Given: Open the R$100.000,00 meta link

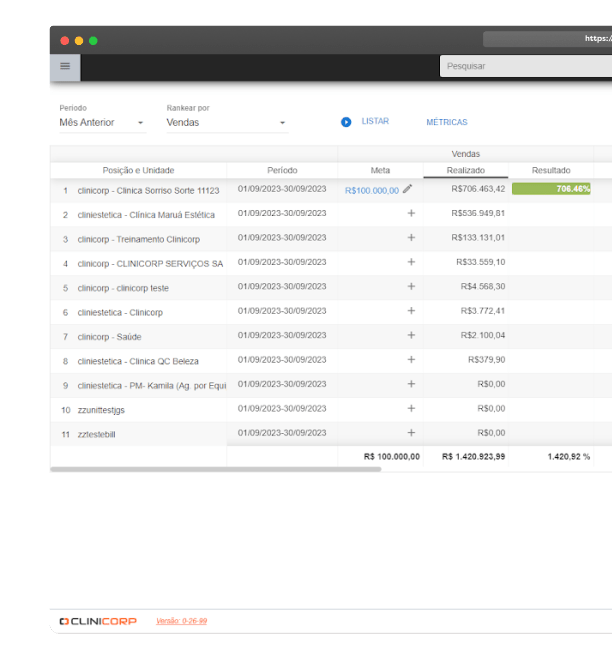Looking at the screenshot, I should [x=372, y=191].
